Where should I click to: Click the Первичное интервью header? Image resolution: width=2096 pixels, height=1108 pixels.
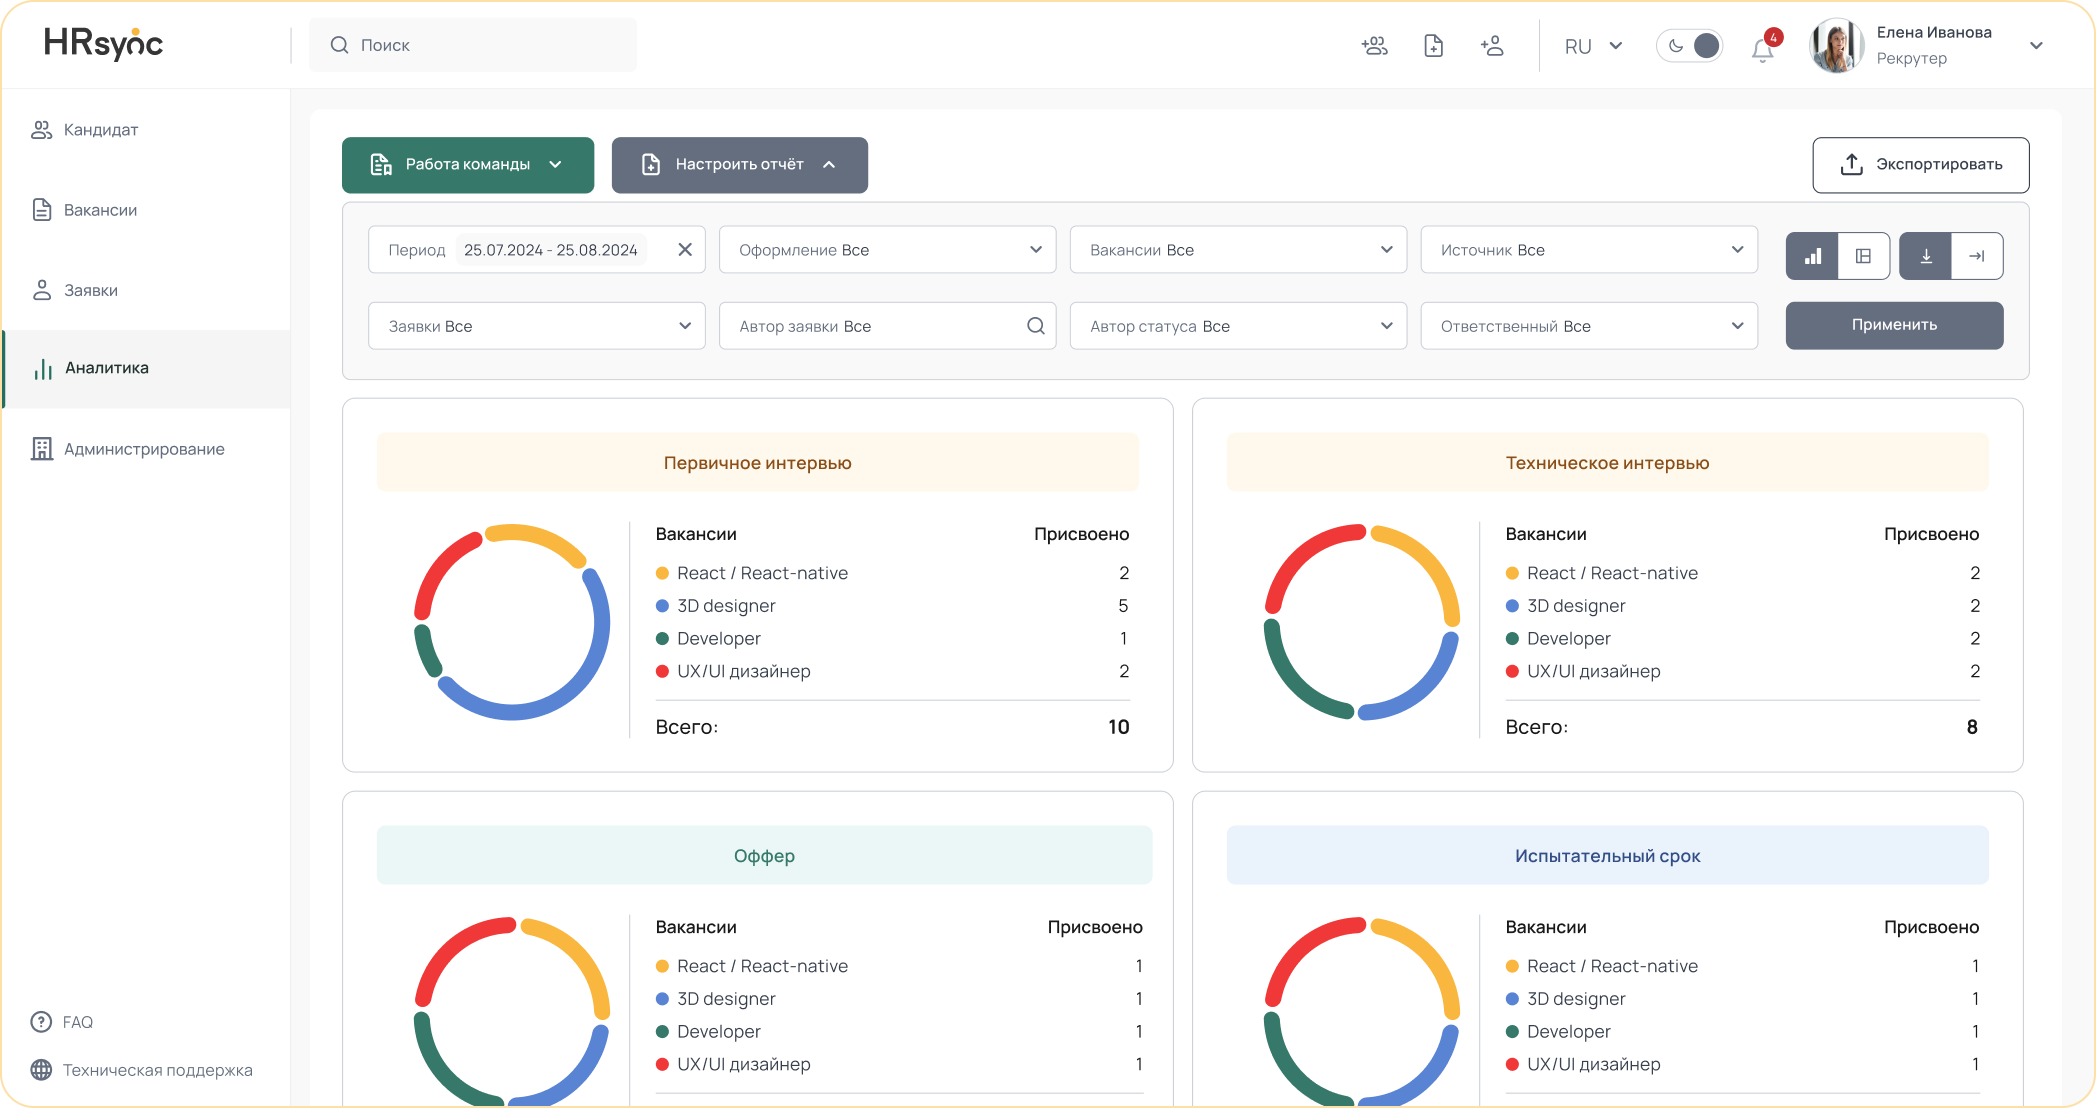[757, 463]
